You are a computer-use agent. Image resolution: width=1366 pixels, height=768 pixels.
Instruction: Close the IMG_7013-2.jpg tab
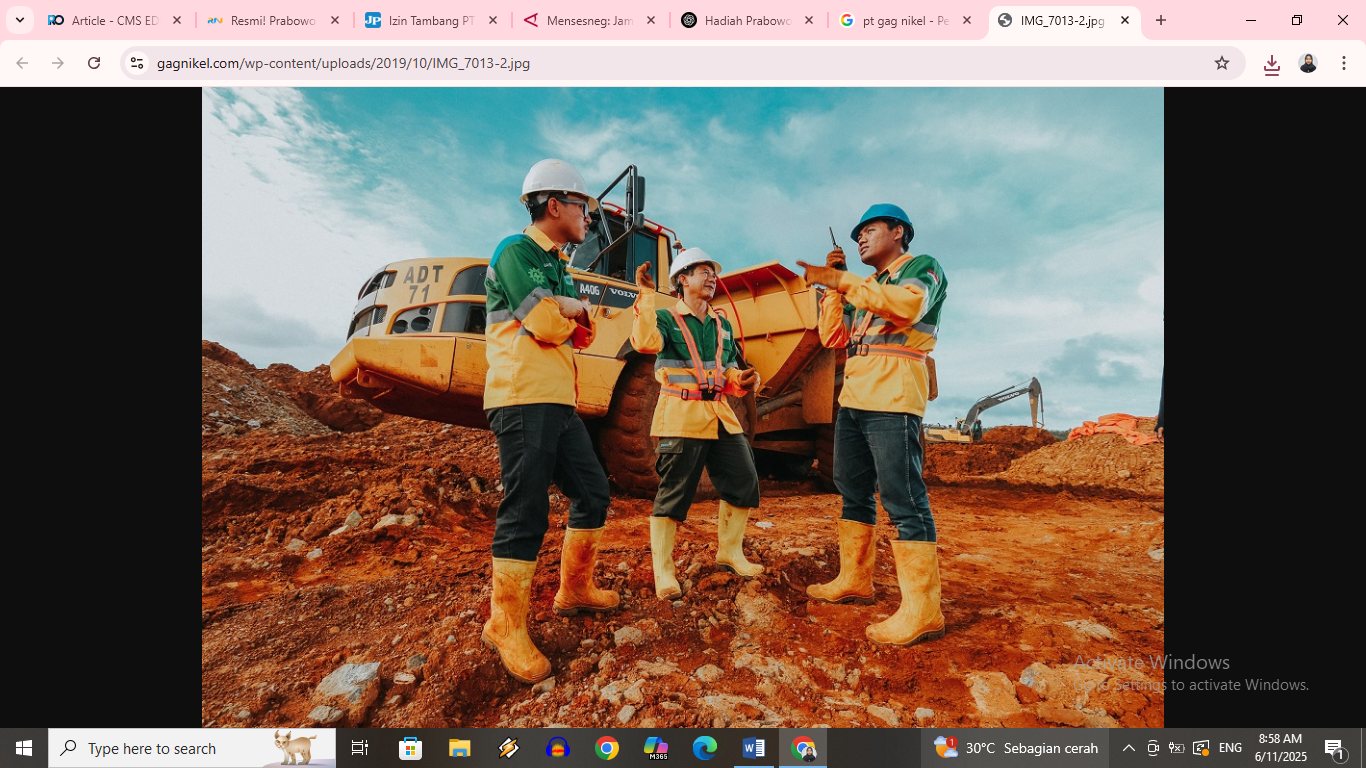(1125, 20)
